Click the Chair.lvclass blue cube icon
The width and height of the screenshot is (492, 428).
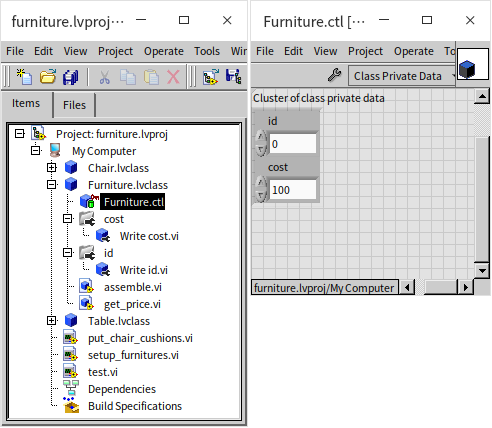(71, 168)
